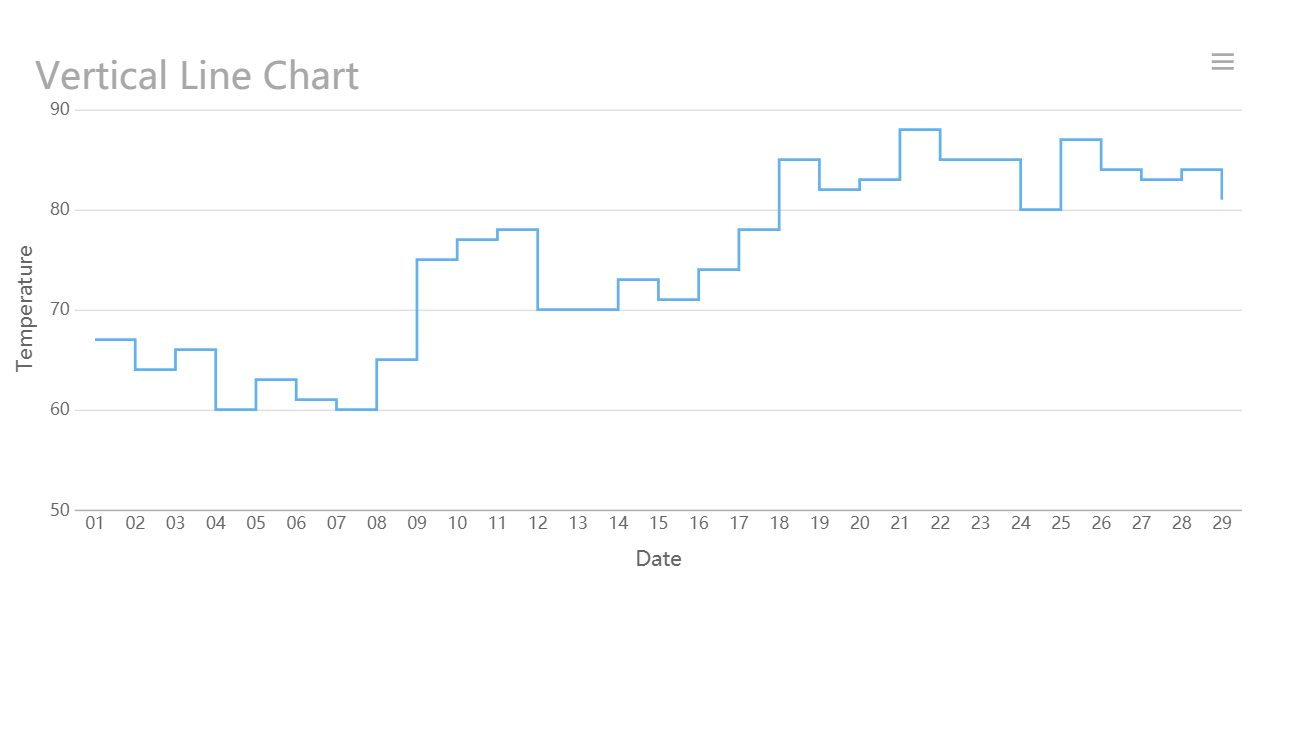Click the x-axis date label "09"
This screenshot has width=1290, height=745.
click(417, 523)
